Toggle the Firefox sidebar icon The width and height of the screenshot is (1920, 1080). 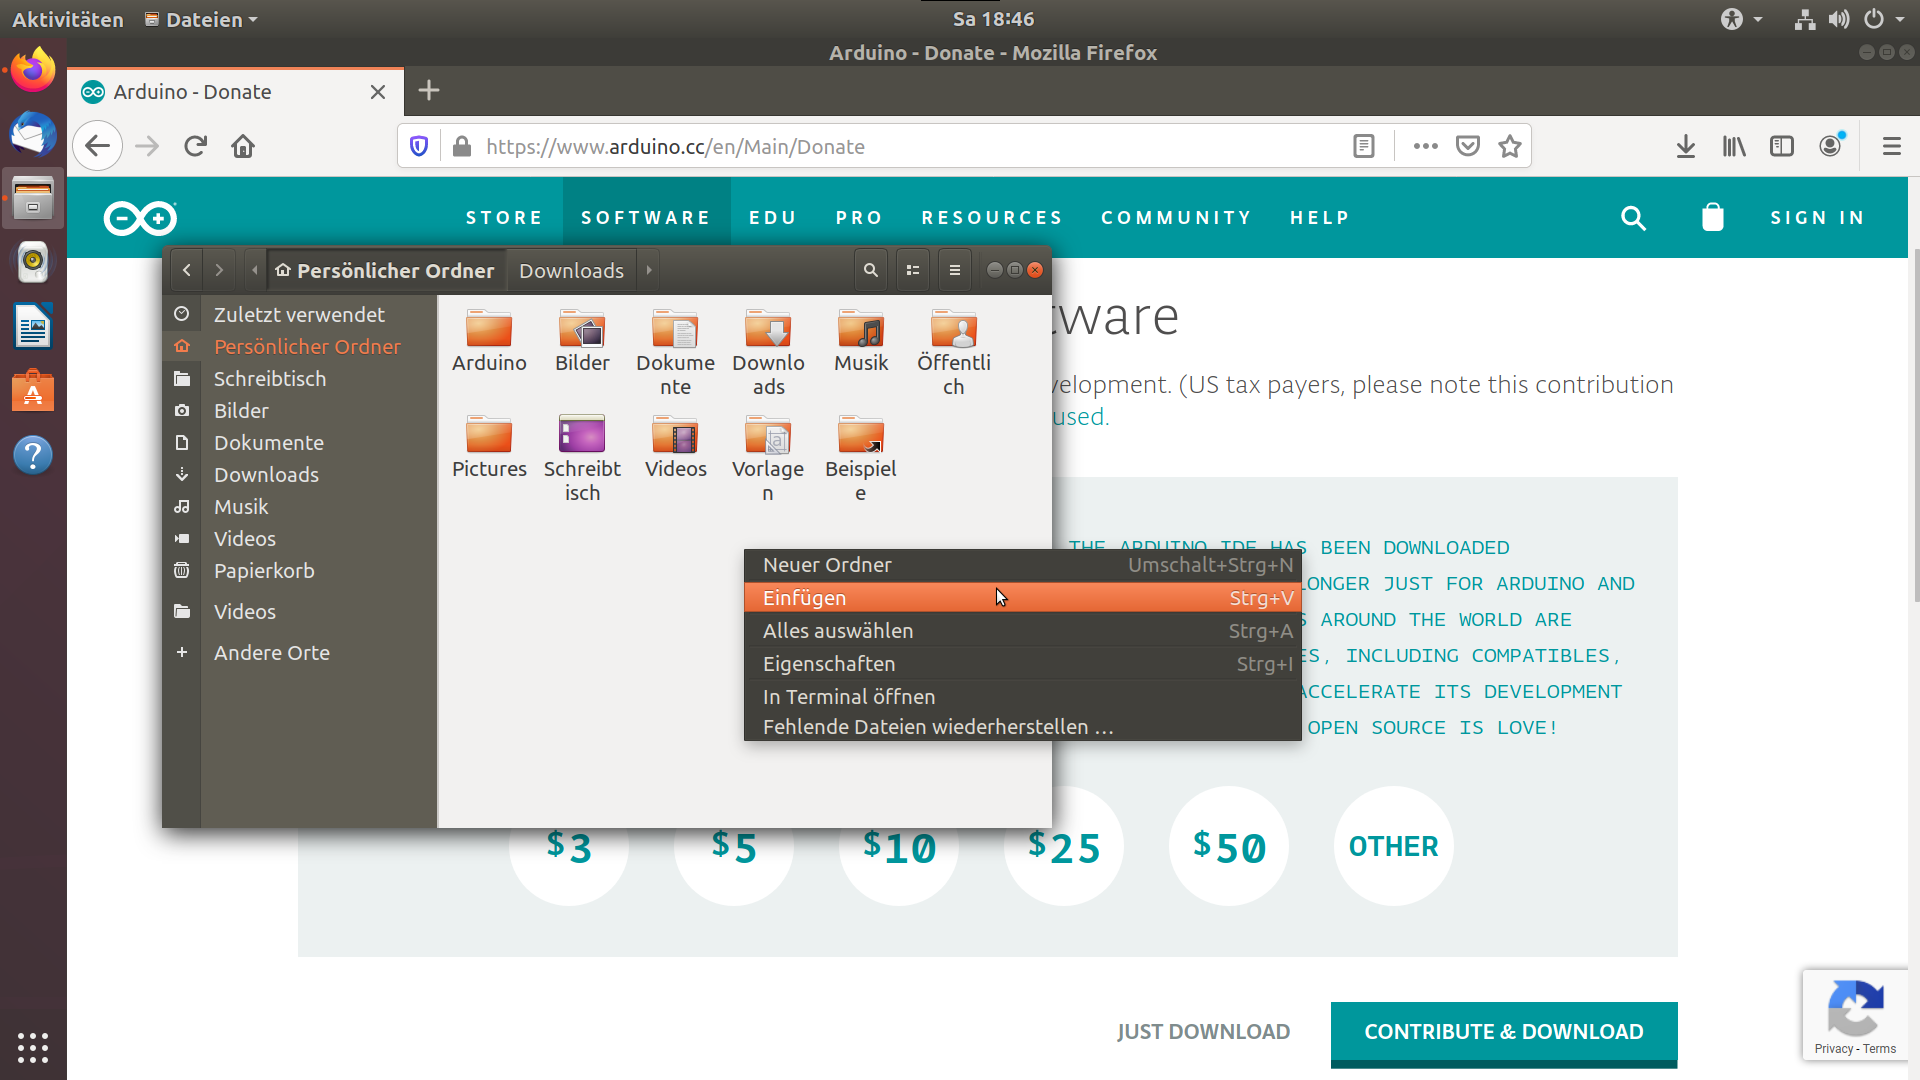tap(1782, 147)
